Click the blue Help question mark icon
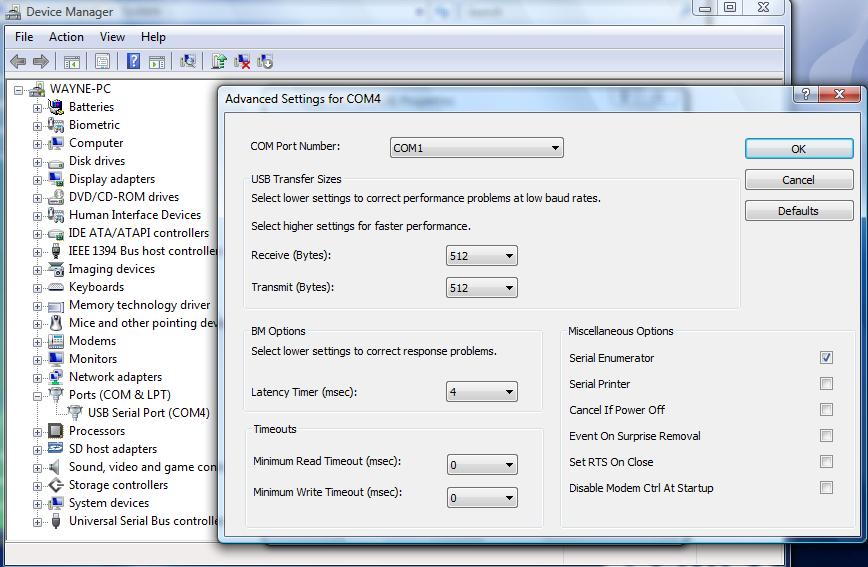 pos(133,61)
